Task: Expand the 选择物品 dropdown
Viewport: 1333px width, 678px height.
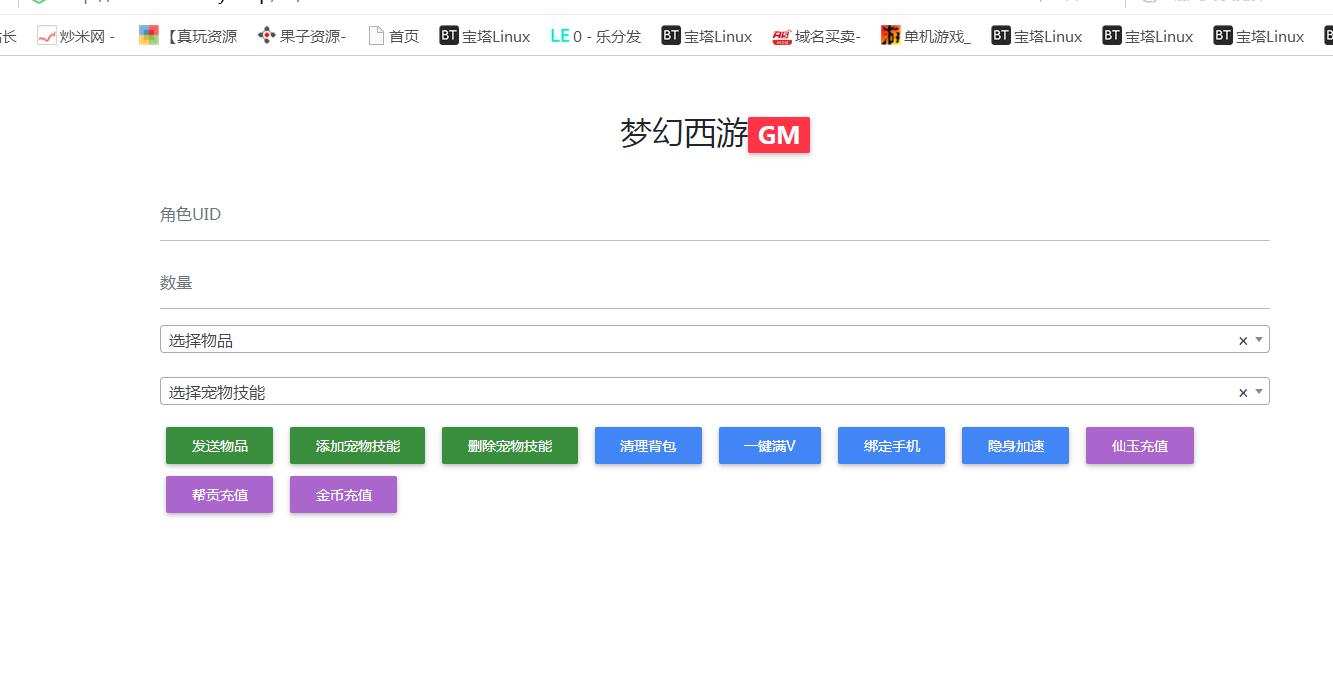Action: click(x=1259, y=340)
